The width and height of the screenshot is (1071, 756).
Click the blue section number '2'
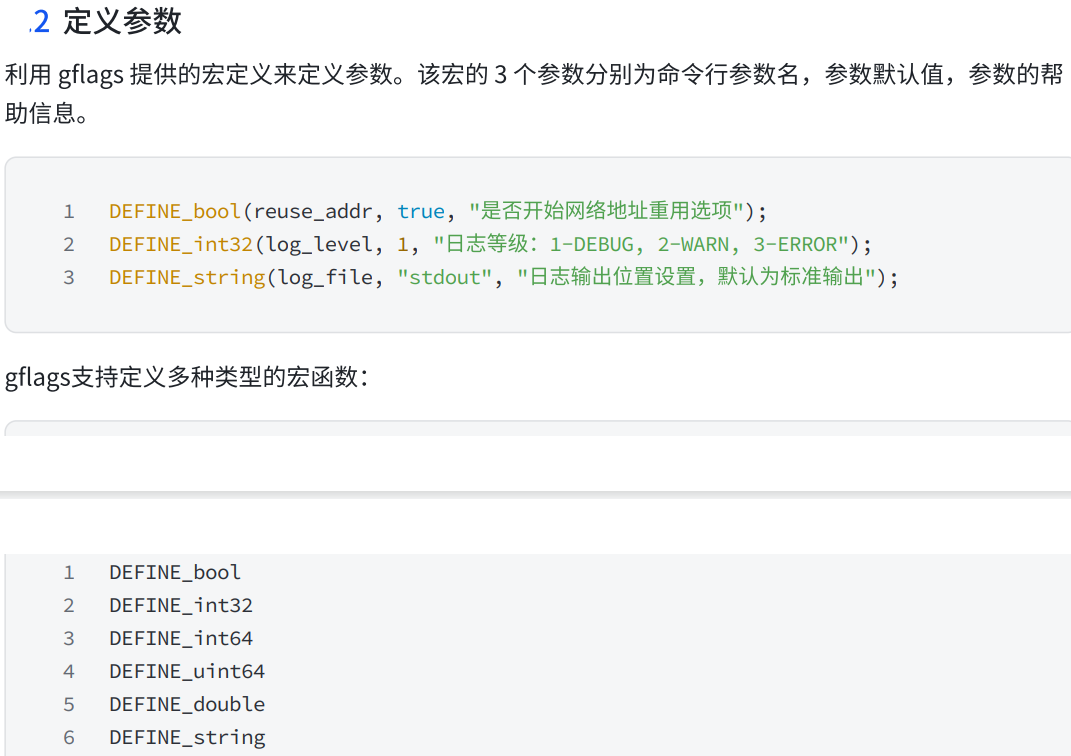click(x=41, y=22)
